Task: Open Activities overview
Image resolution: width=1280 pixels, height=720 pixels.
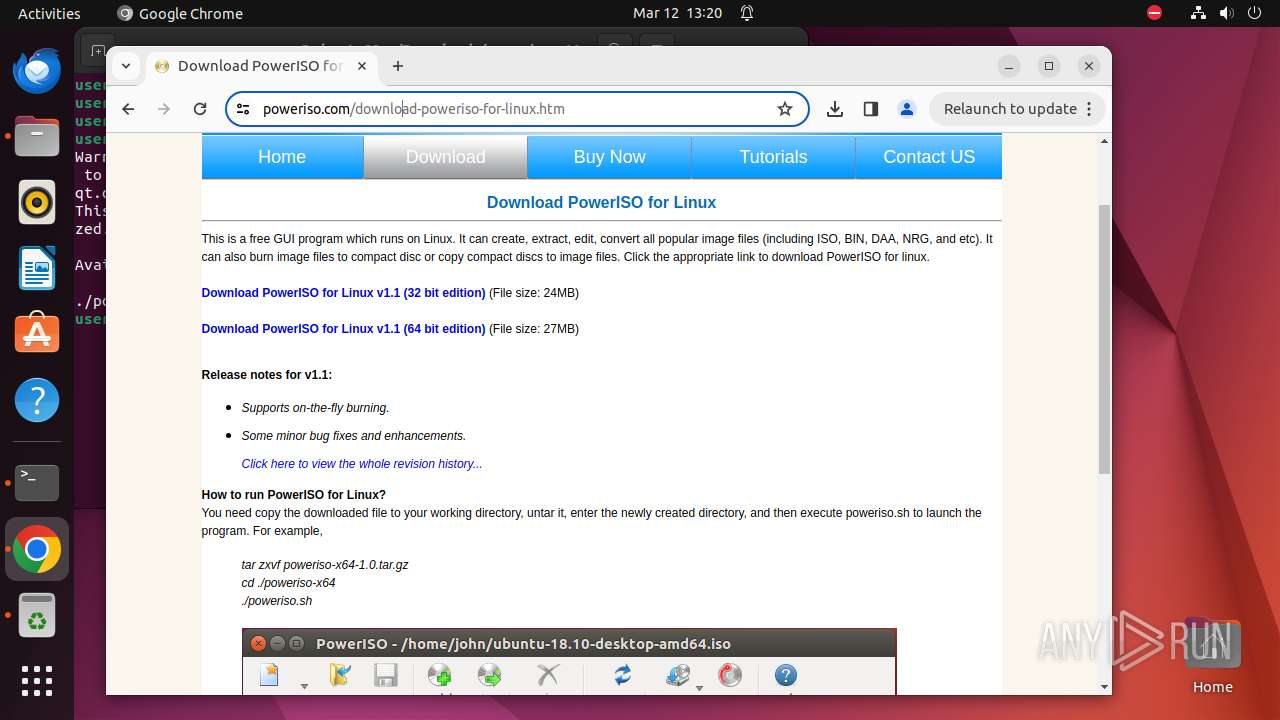Action: coord(49,13)
